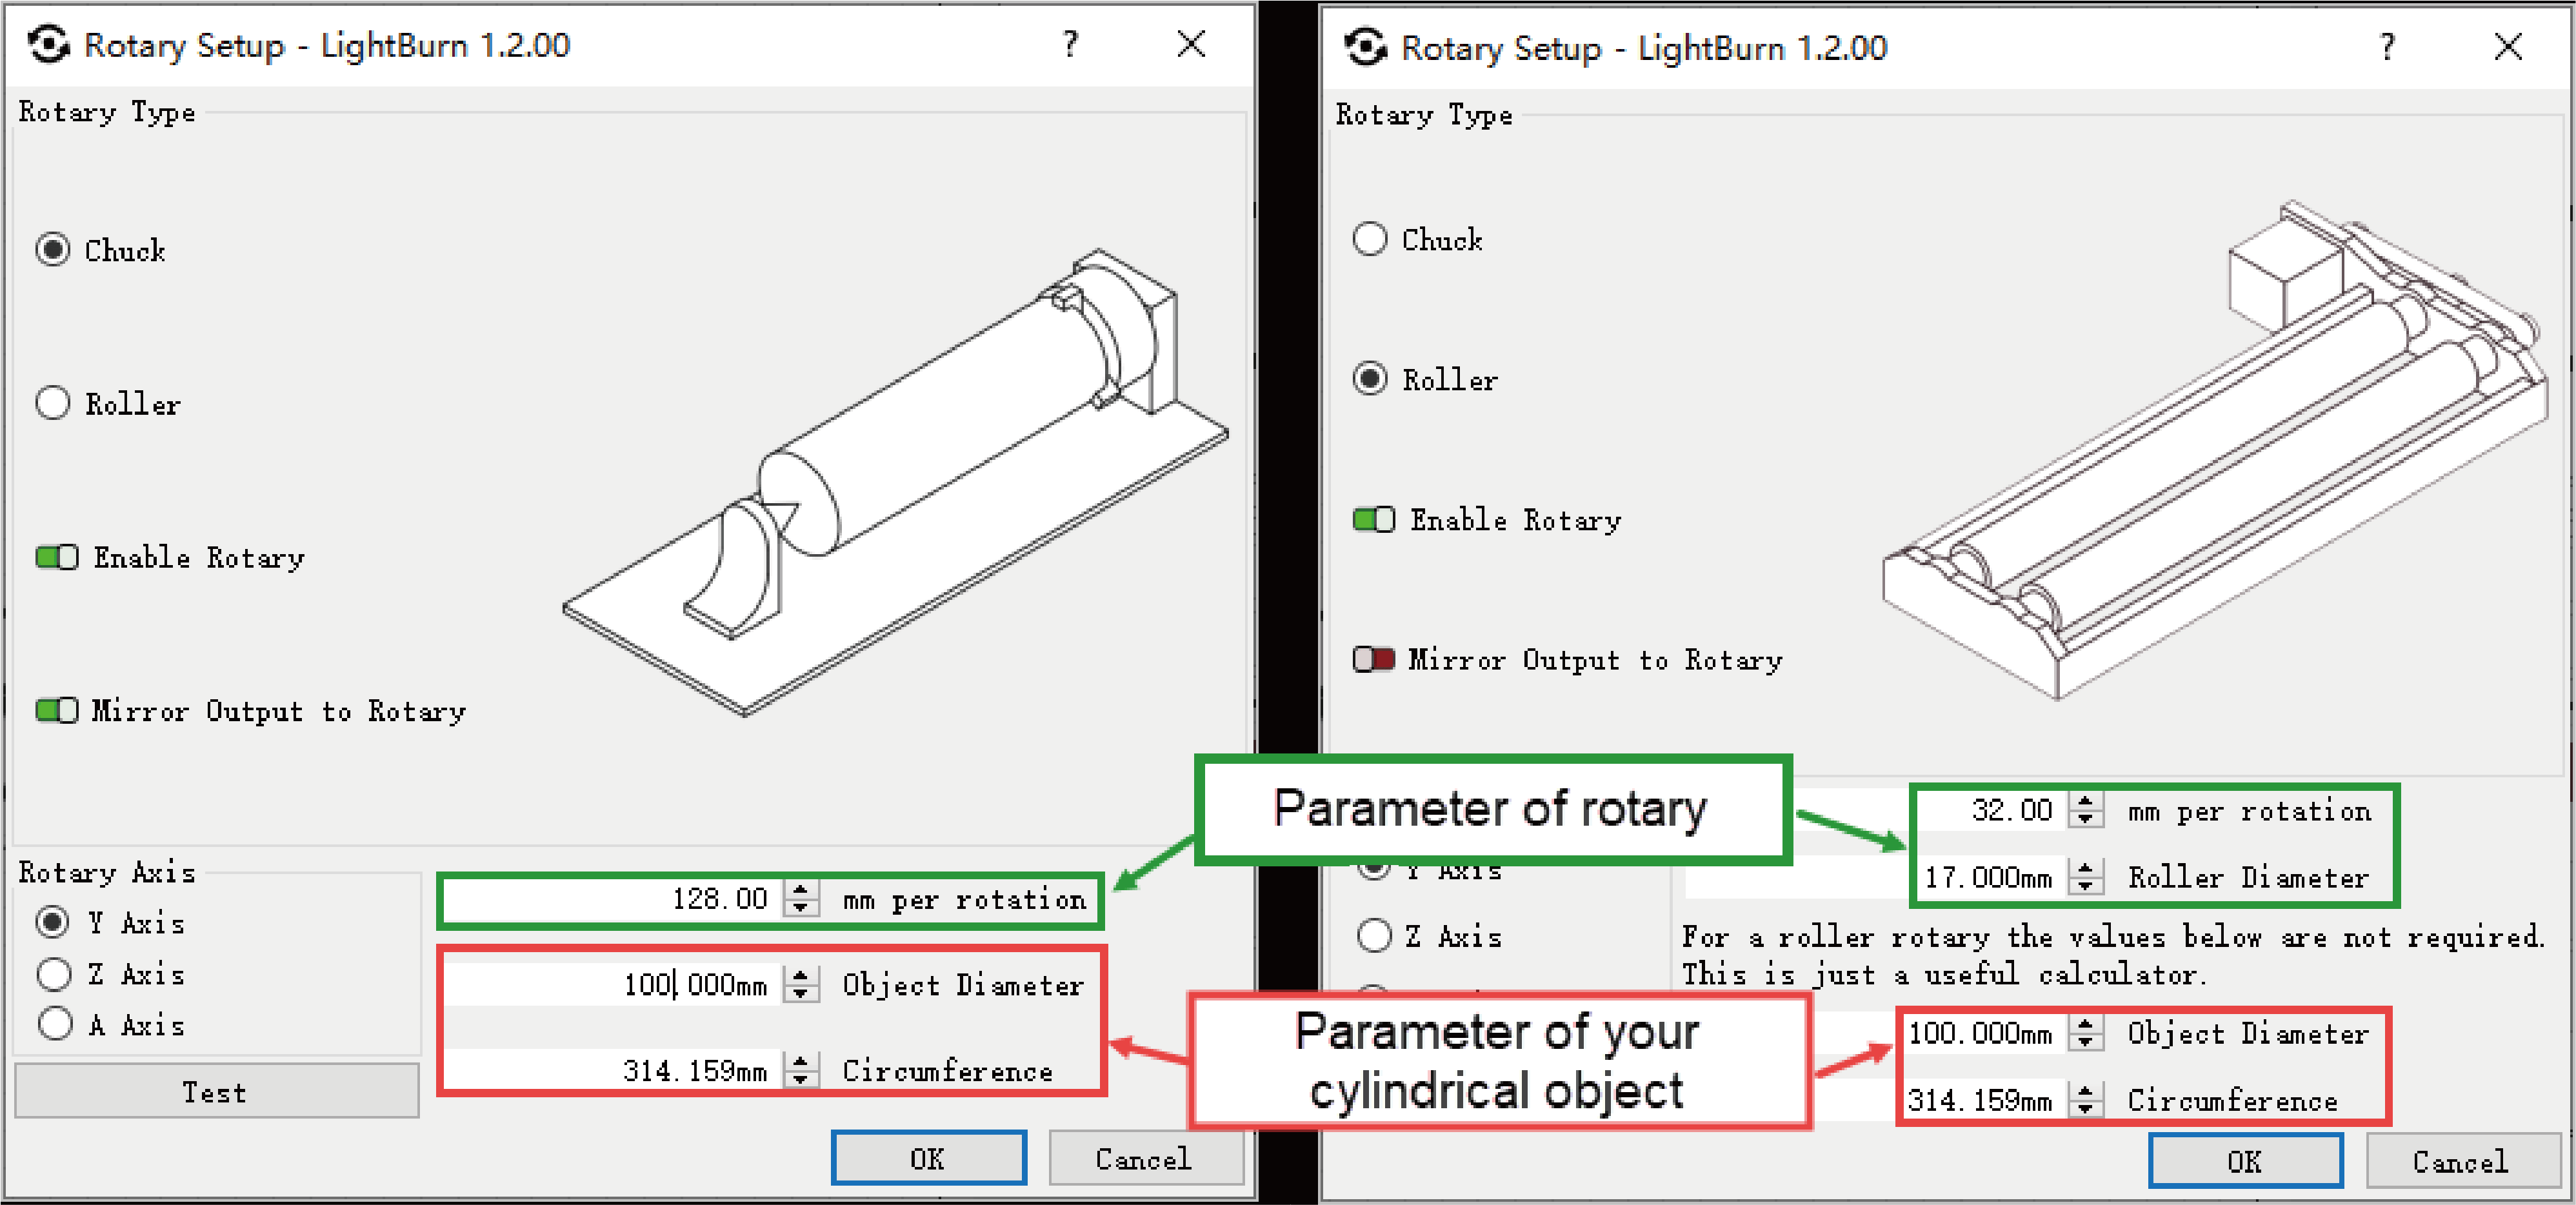Select Roller rotary type in left dialog
The image size is (2576, 1205).
[108, 403]
